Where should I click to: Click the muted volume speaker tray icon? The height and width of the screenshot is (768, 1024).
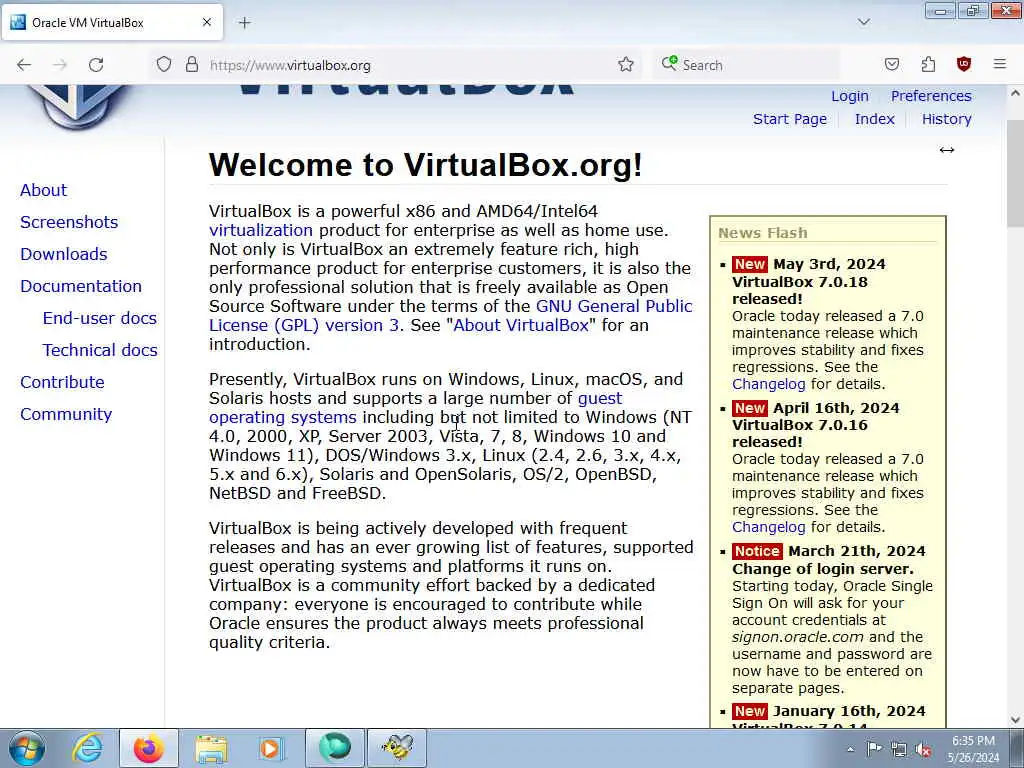coord(923,749)
